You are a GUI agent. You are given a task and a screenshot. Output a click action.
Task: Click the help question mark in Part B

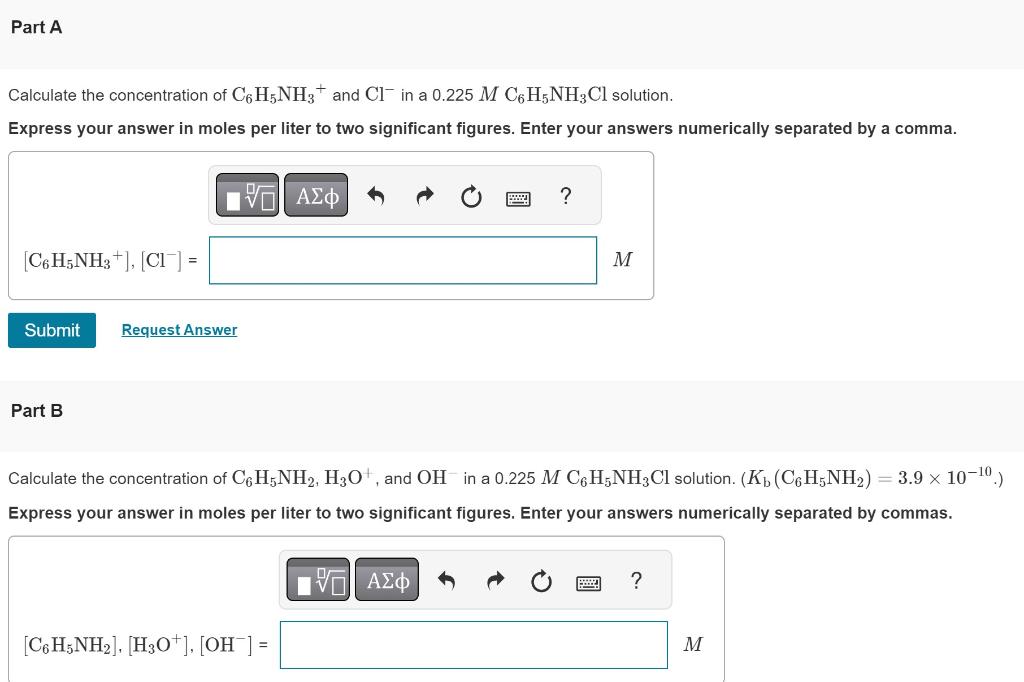pos(636,581)
